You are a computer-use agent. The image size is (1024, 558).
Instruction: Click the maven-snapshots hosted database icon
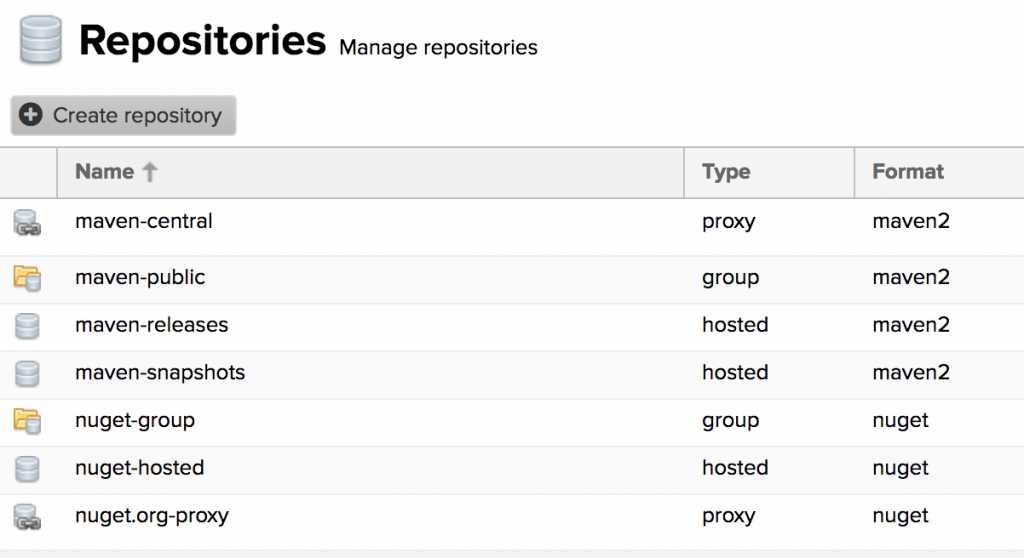click(x=27, y=374)
